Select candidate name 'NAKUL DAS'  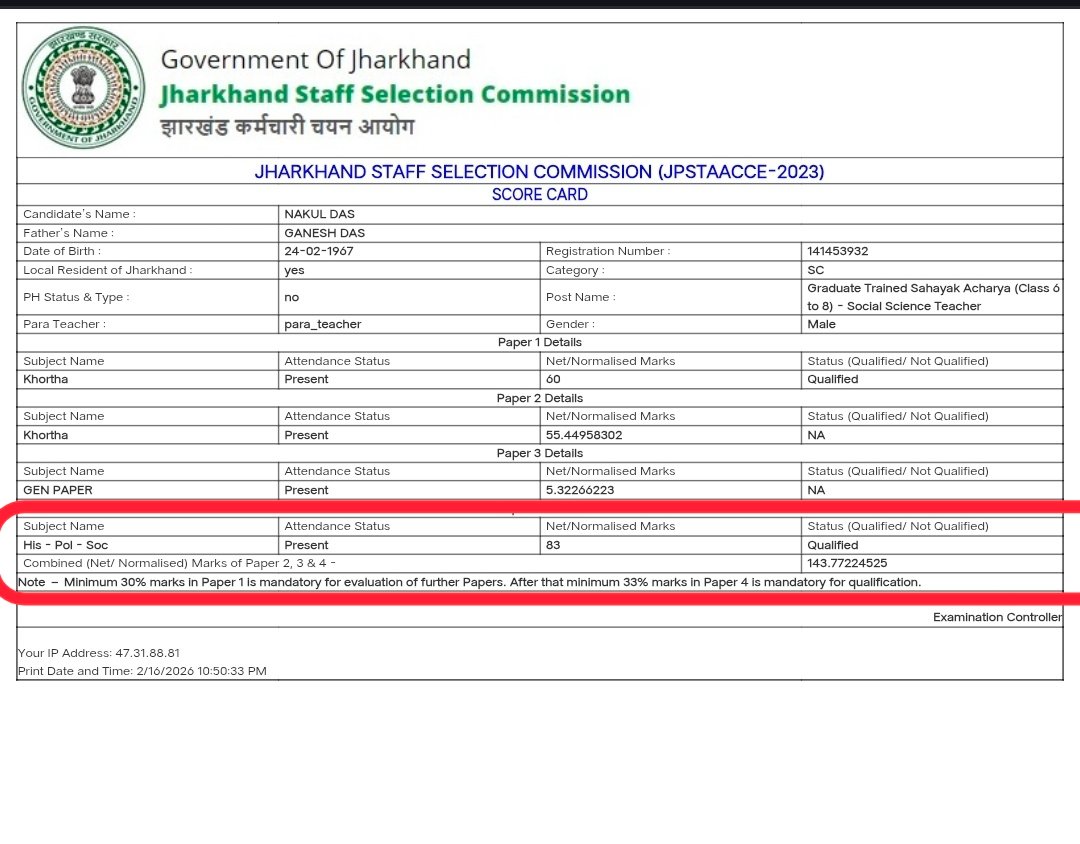tap(320, 214)
